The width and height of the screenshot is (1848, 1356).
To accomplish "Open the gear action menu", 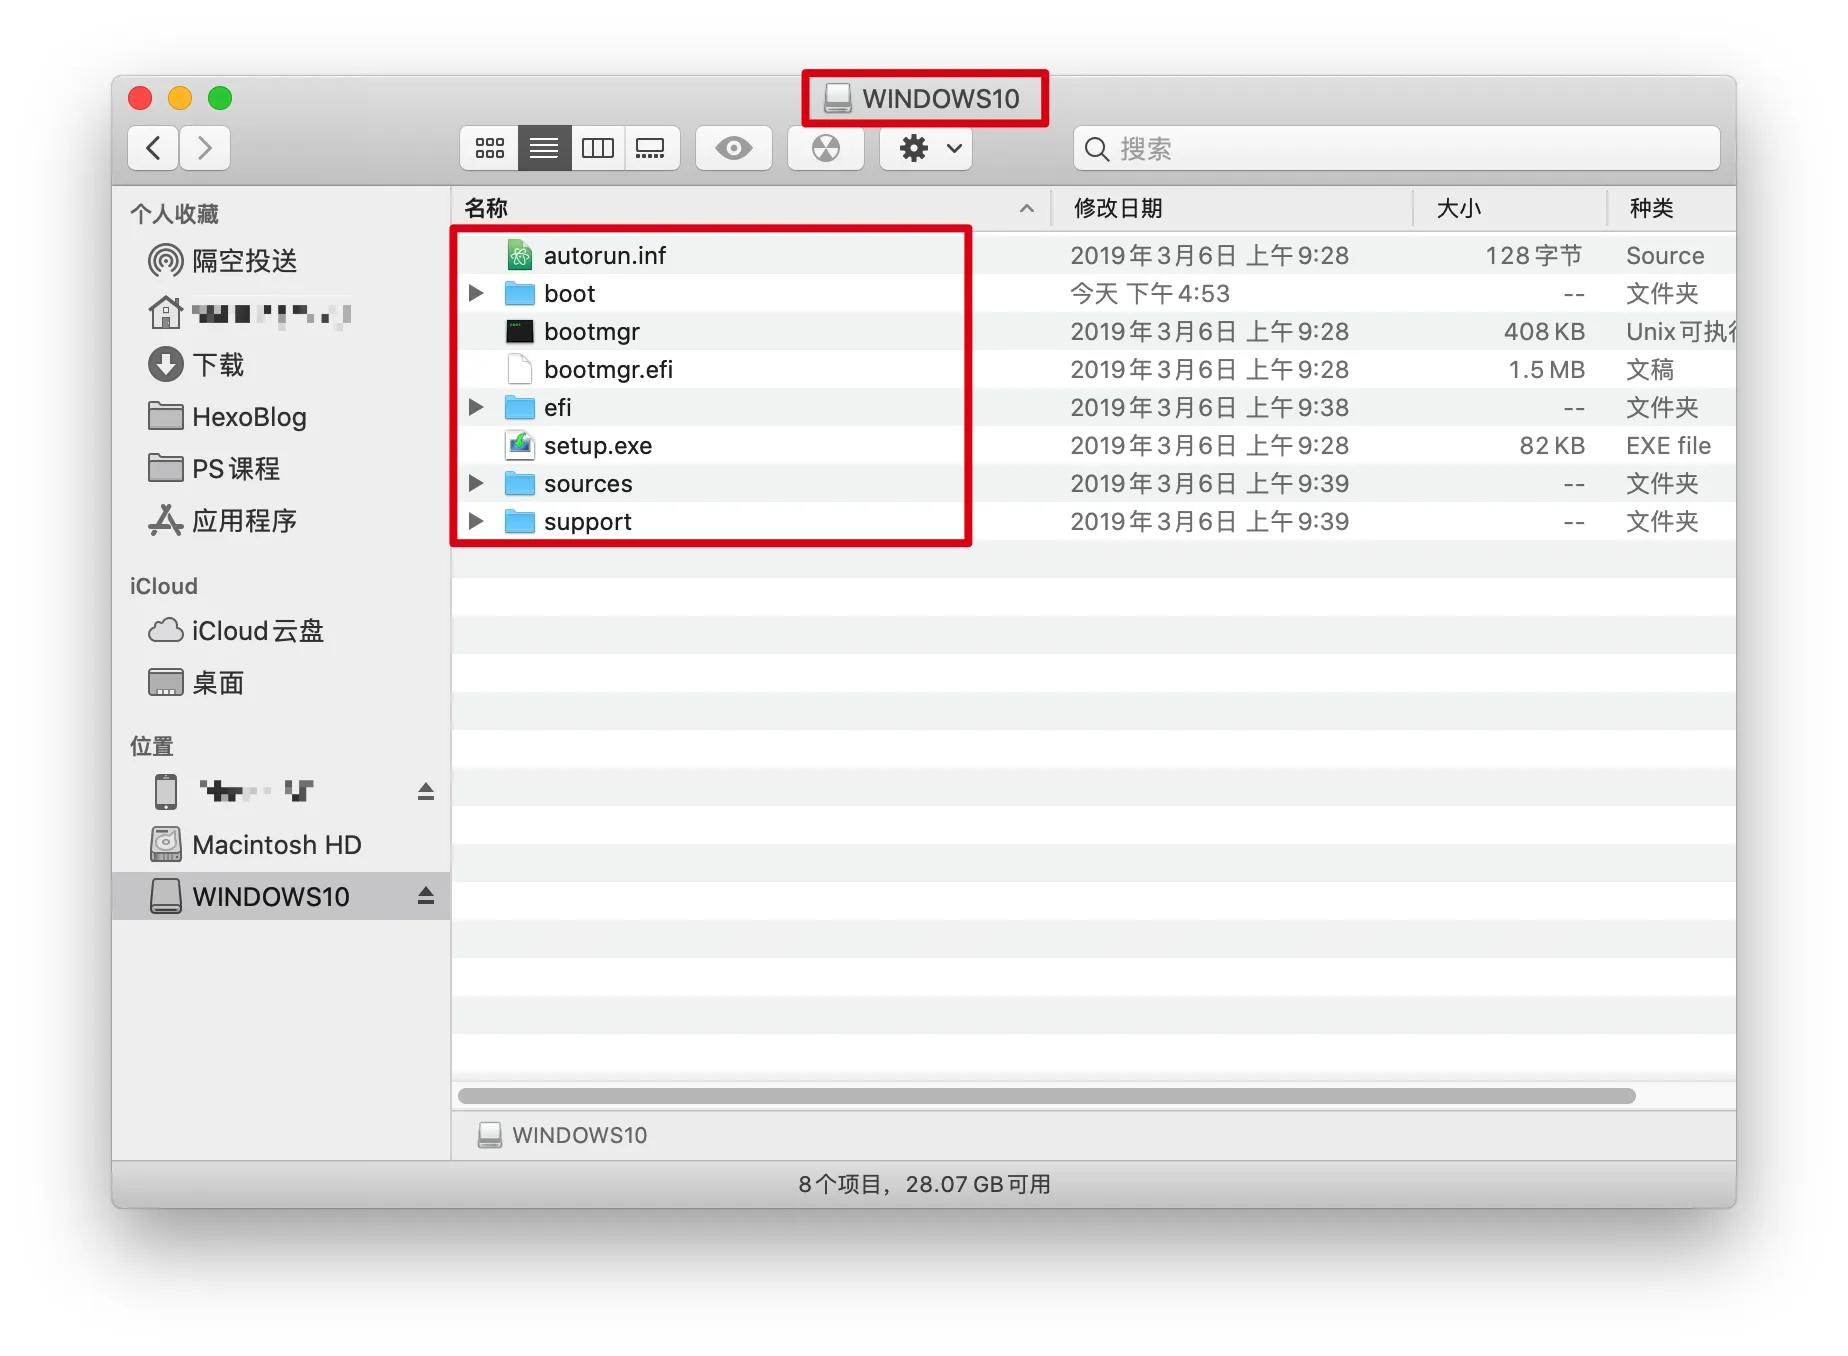I will pyautogui.click(x=927, y=148).
